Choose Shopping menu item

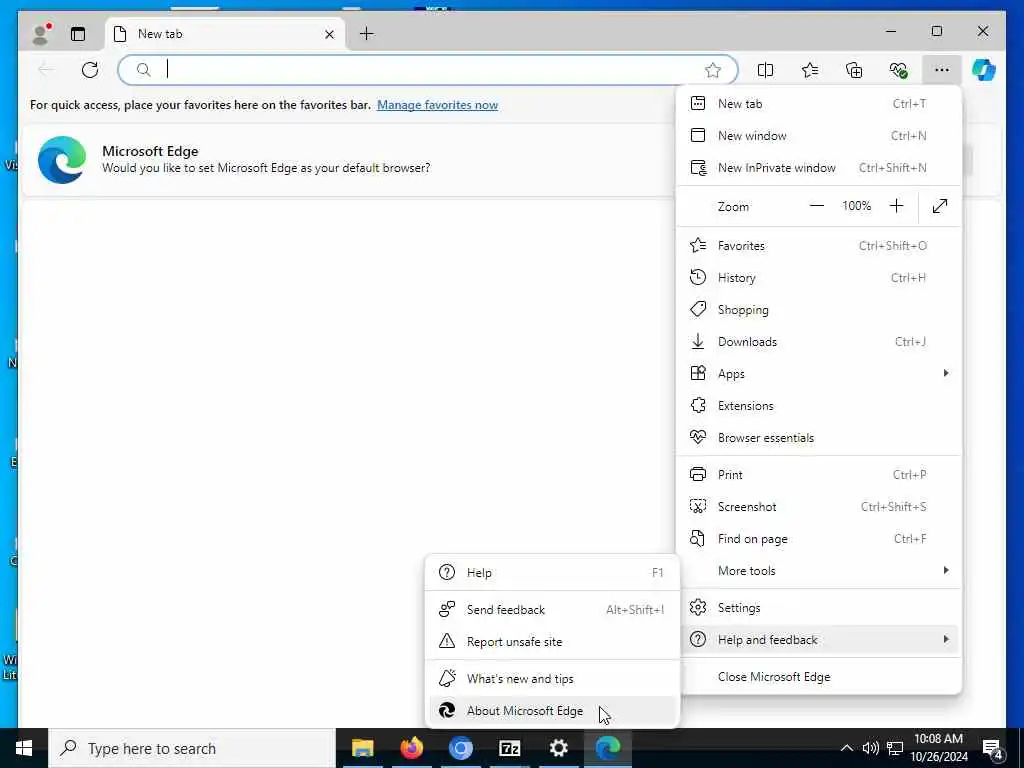(x=819, y=310)
